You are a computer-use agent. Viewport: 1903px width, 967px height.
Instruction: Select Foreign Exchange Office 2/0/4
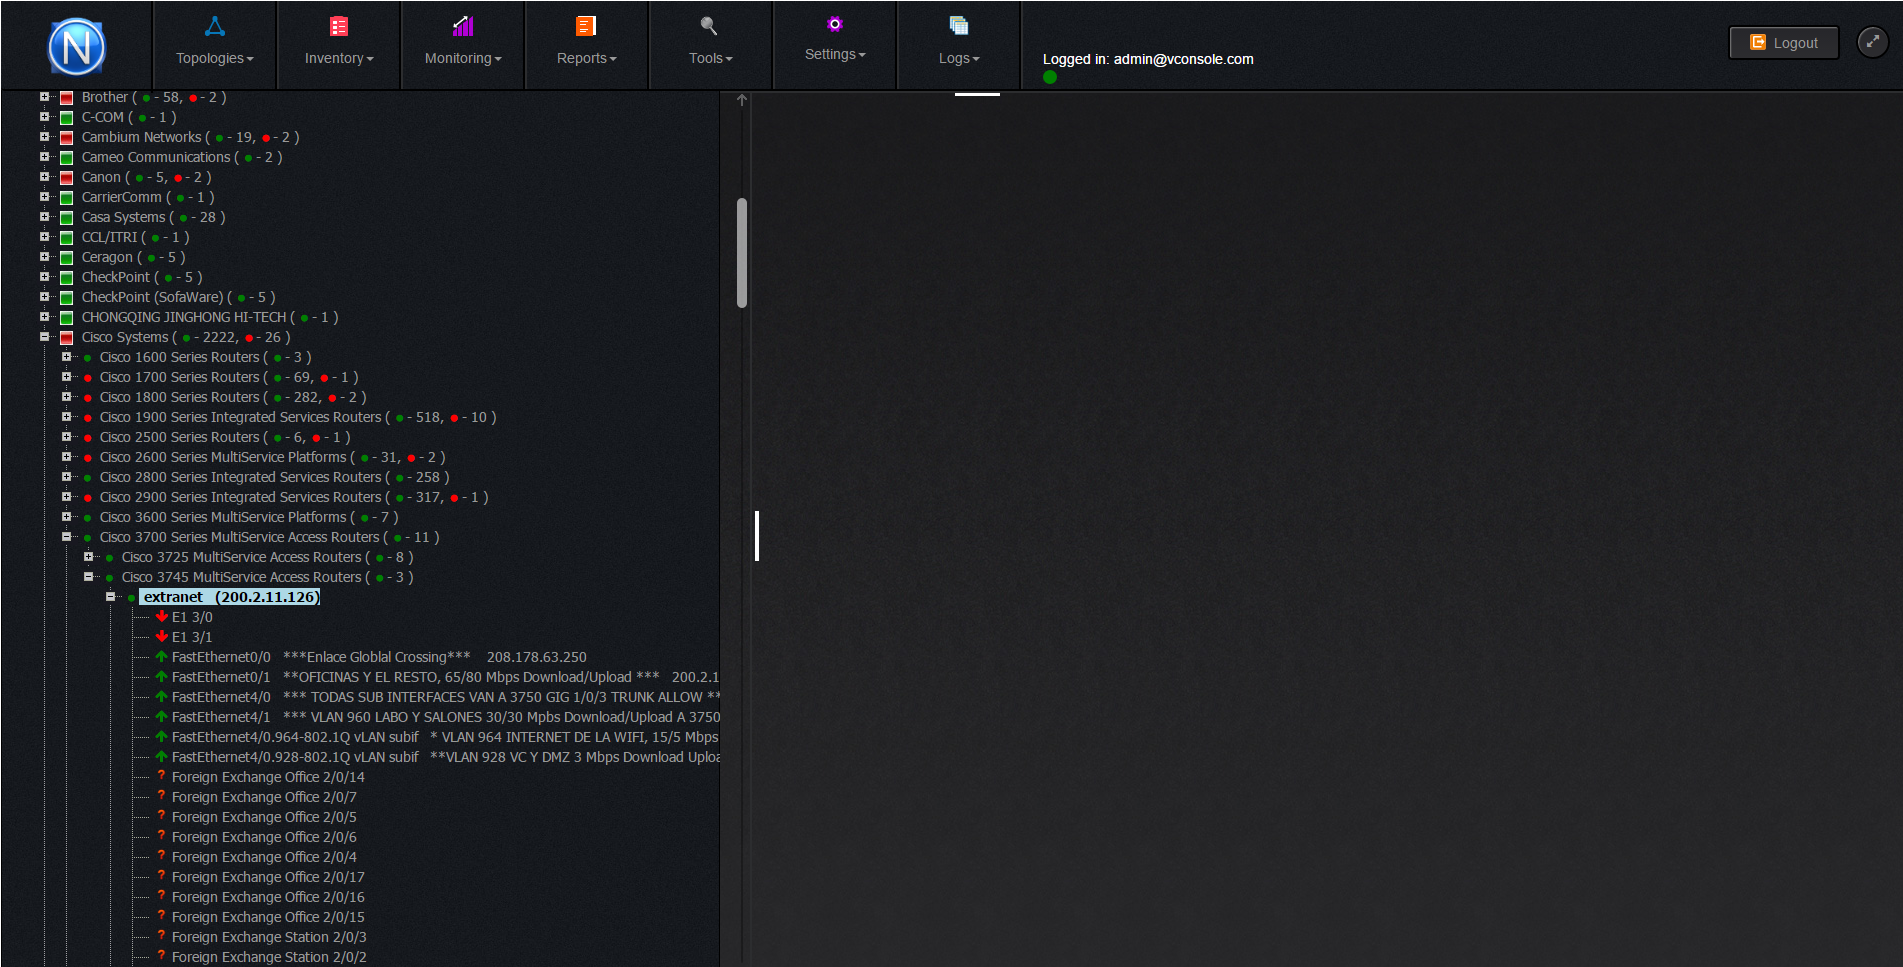[264, 857]
